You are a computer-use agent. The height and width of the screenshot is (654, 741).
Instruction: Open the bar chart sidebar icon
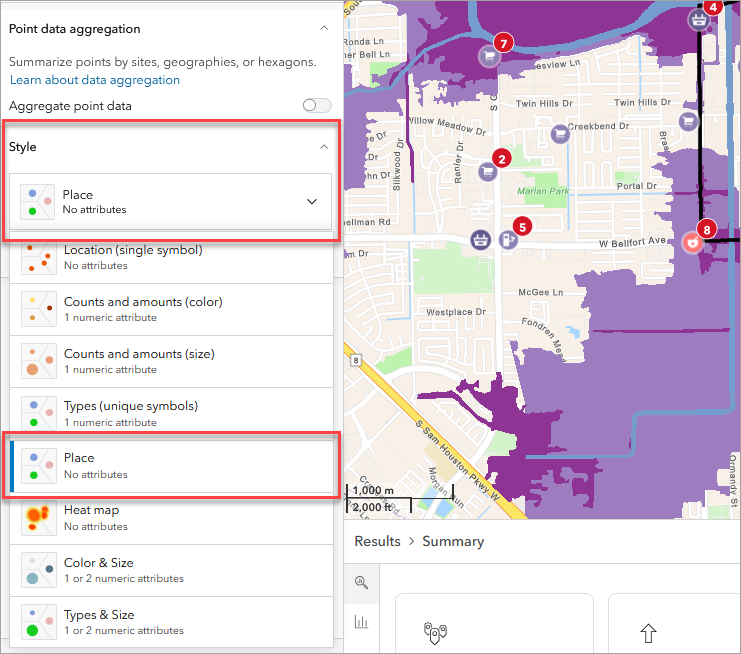click(362, 621)
